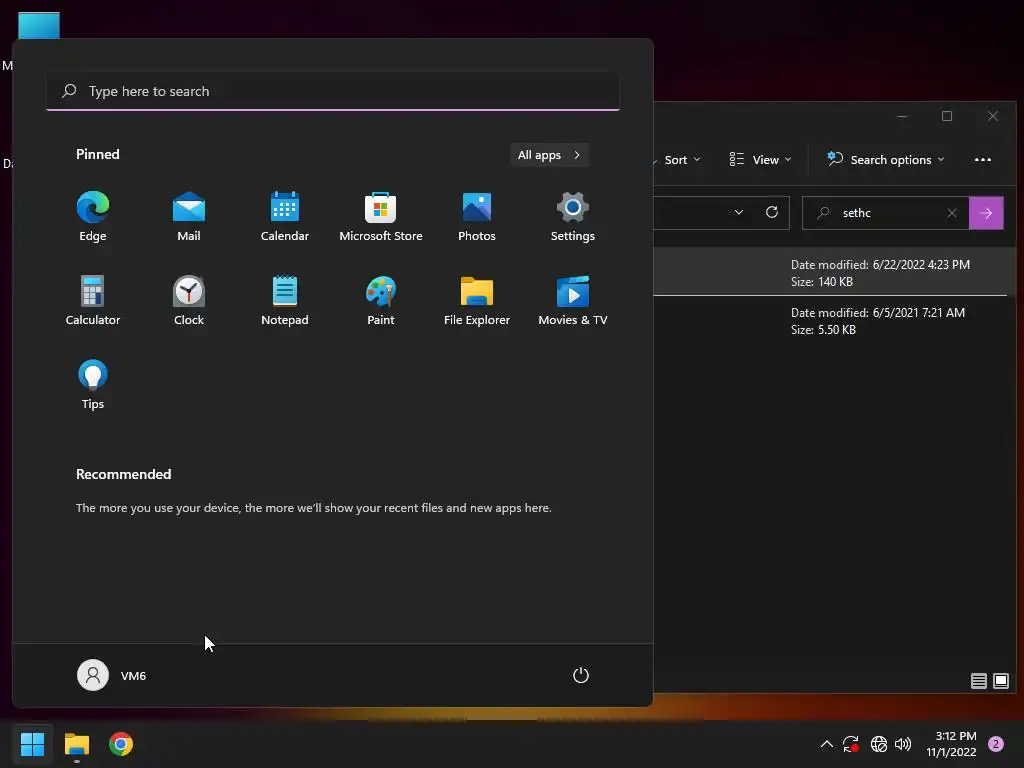The height and width of the screenshot is (768, 1024).
Task: Open Paint
Action: 381,300
